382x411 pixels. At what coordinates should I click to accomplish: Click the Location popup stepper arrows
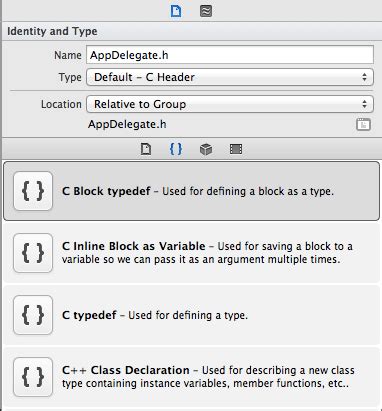coord(364,104)
